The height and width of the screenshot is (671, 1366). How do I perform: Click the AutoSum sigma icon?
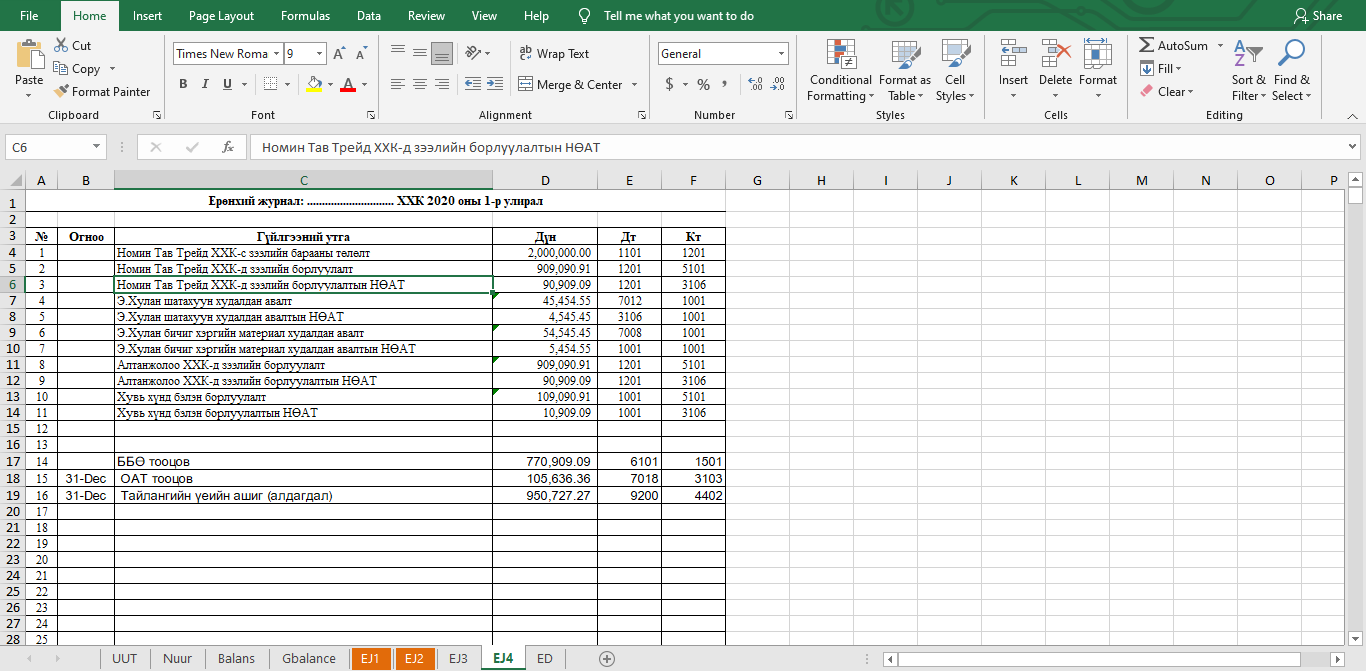click(1147, 46)
